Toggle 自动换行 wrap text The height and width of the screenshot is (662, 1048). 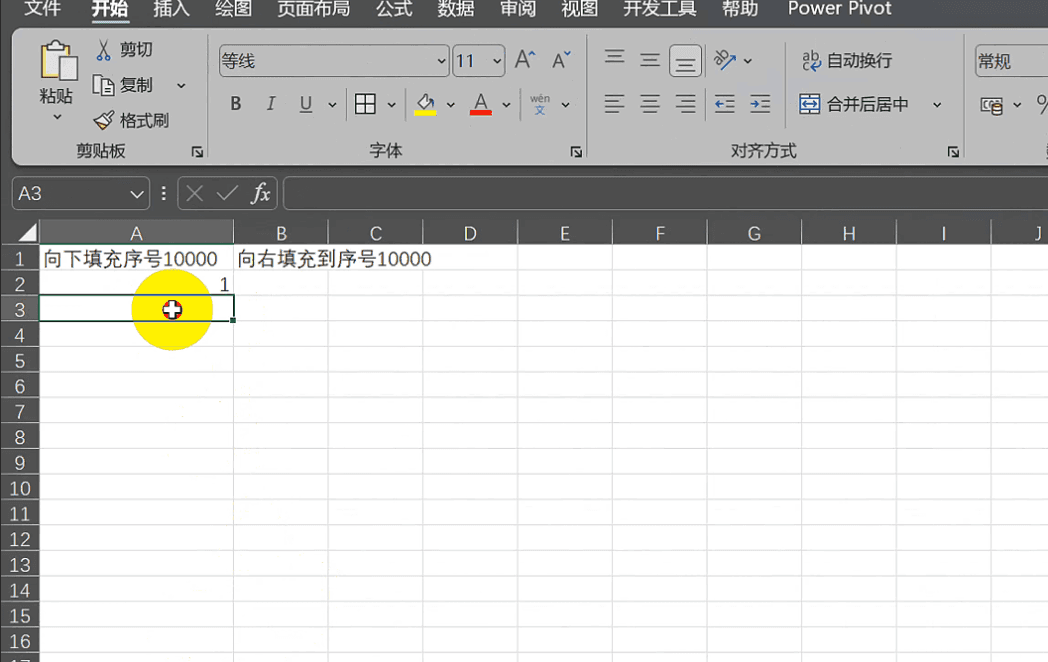847,61
